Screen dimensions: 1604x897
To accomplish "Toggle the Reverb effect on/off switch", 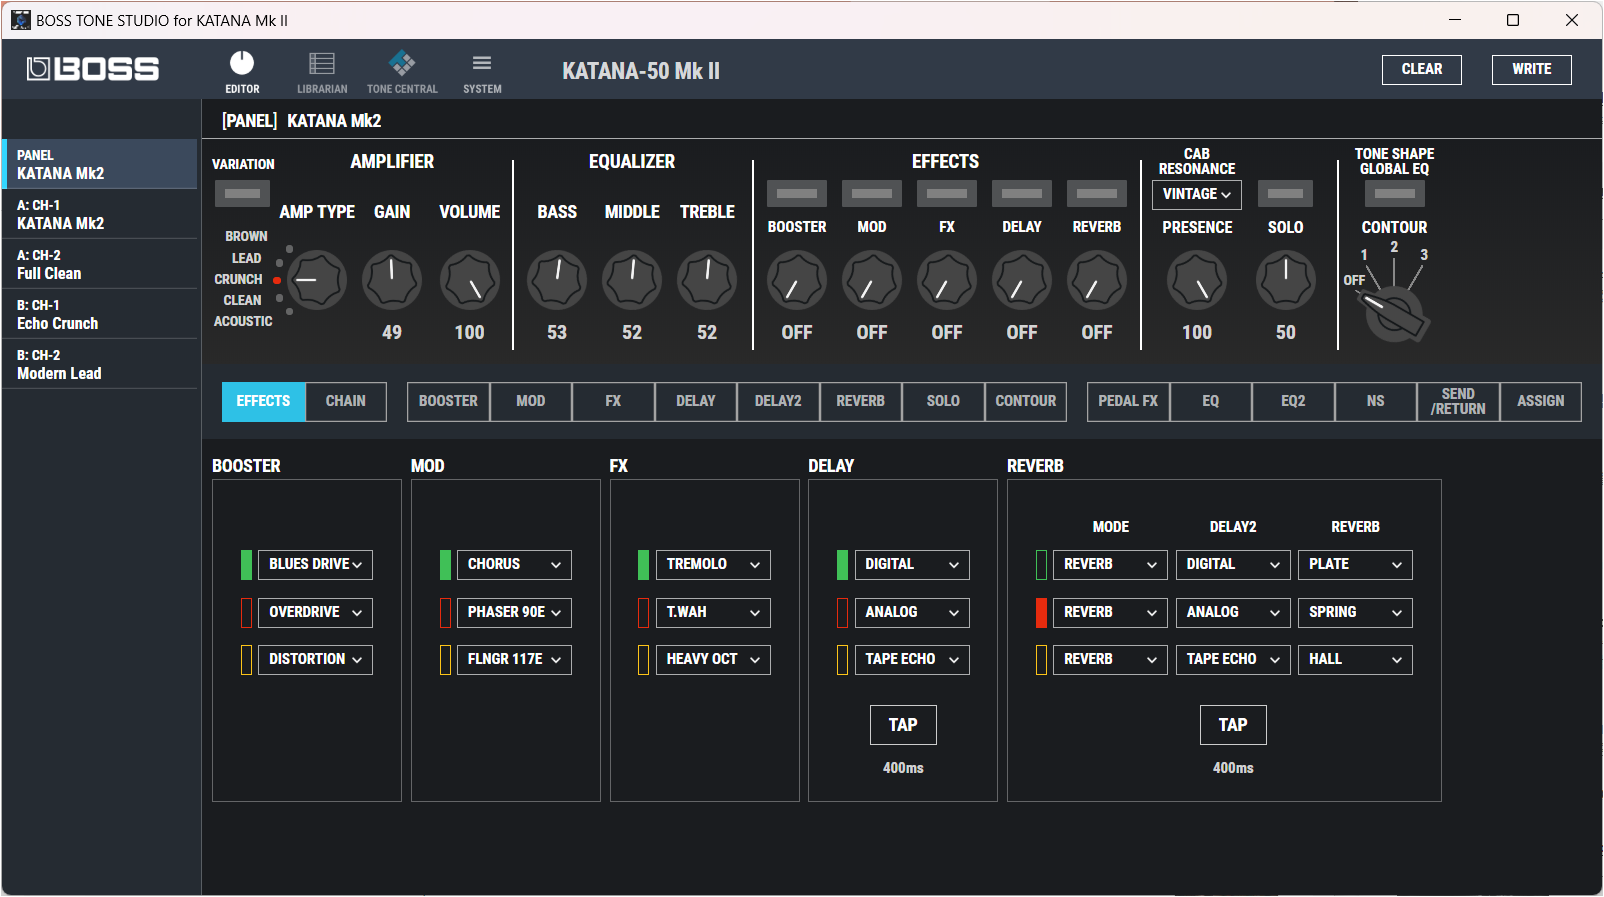I will (x=1097, y=193).
